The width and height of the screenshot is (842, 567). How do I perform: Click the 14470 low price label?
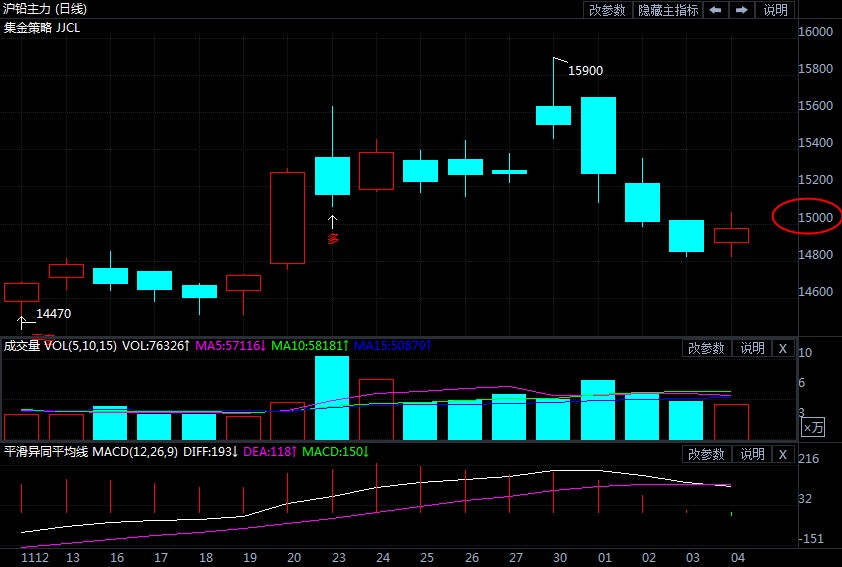point(53,314)
